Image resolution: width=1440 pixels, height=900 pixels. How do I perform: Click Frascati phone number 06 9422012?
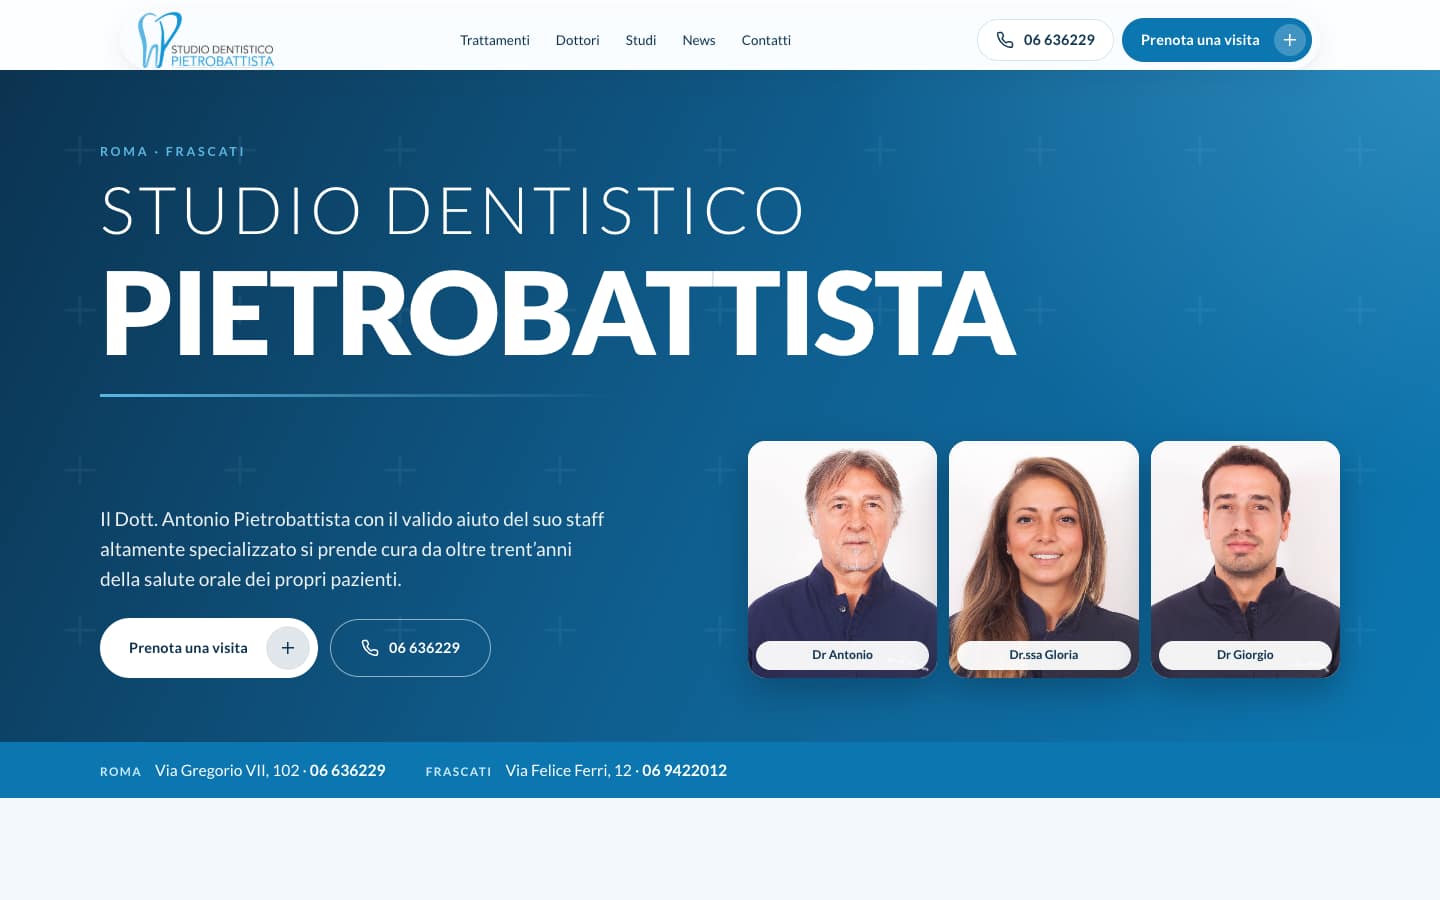684,770
